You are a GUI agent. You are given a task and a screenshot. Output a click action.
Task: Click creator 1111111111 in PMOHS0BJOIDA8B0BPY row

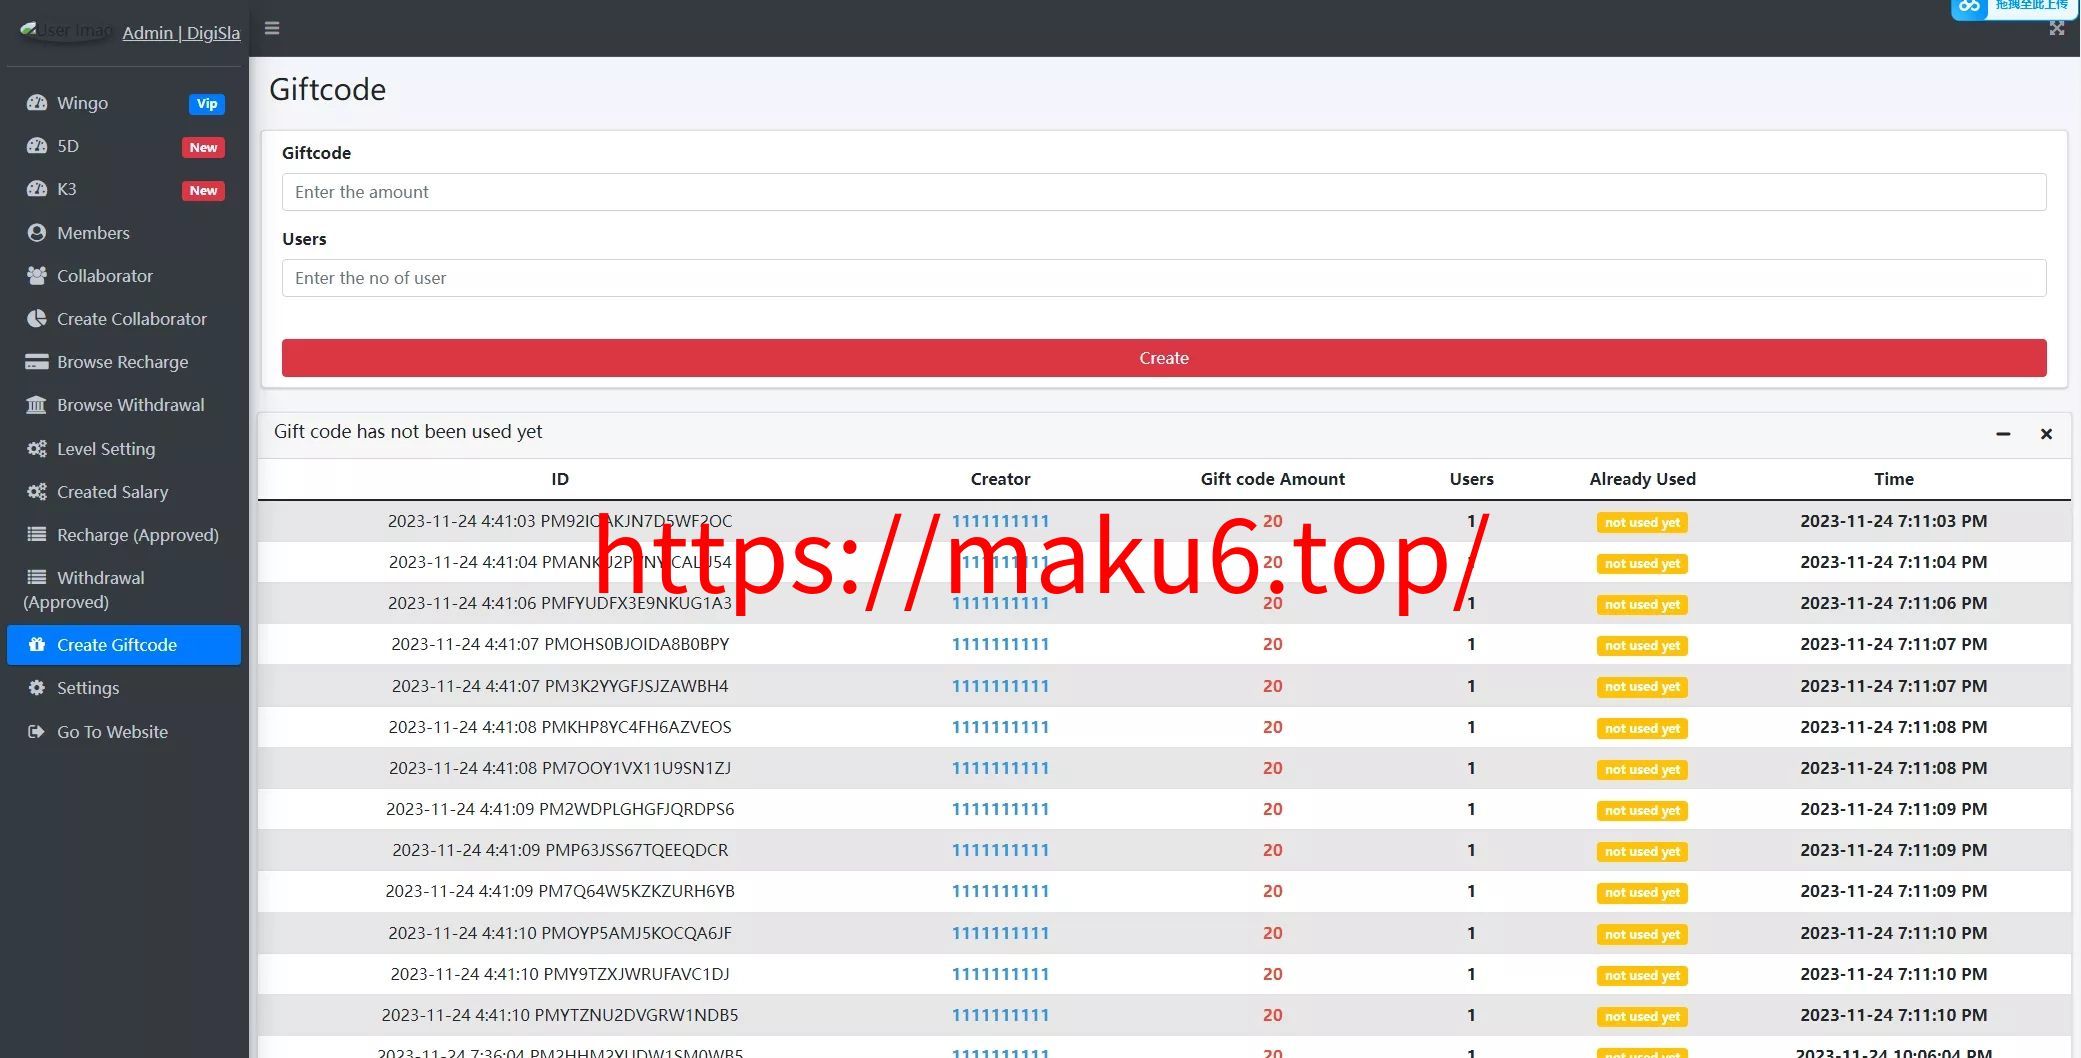coord(1000,644)
